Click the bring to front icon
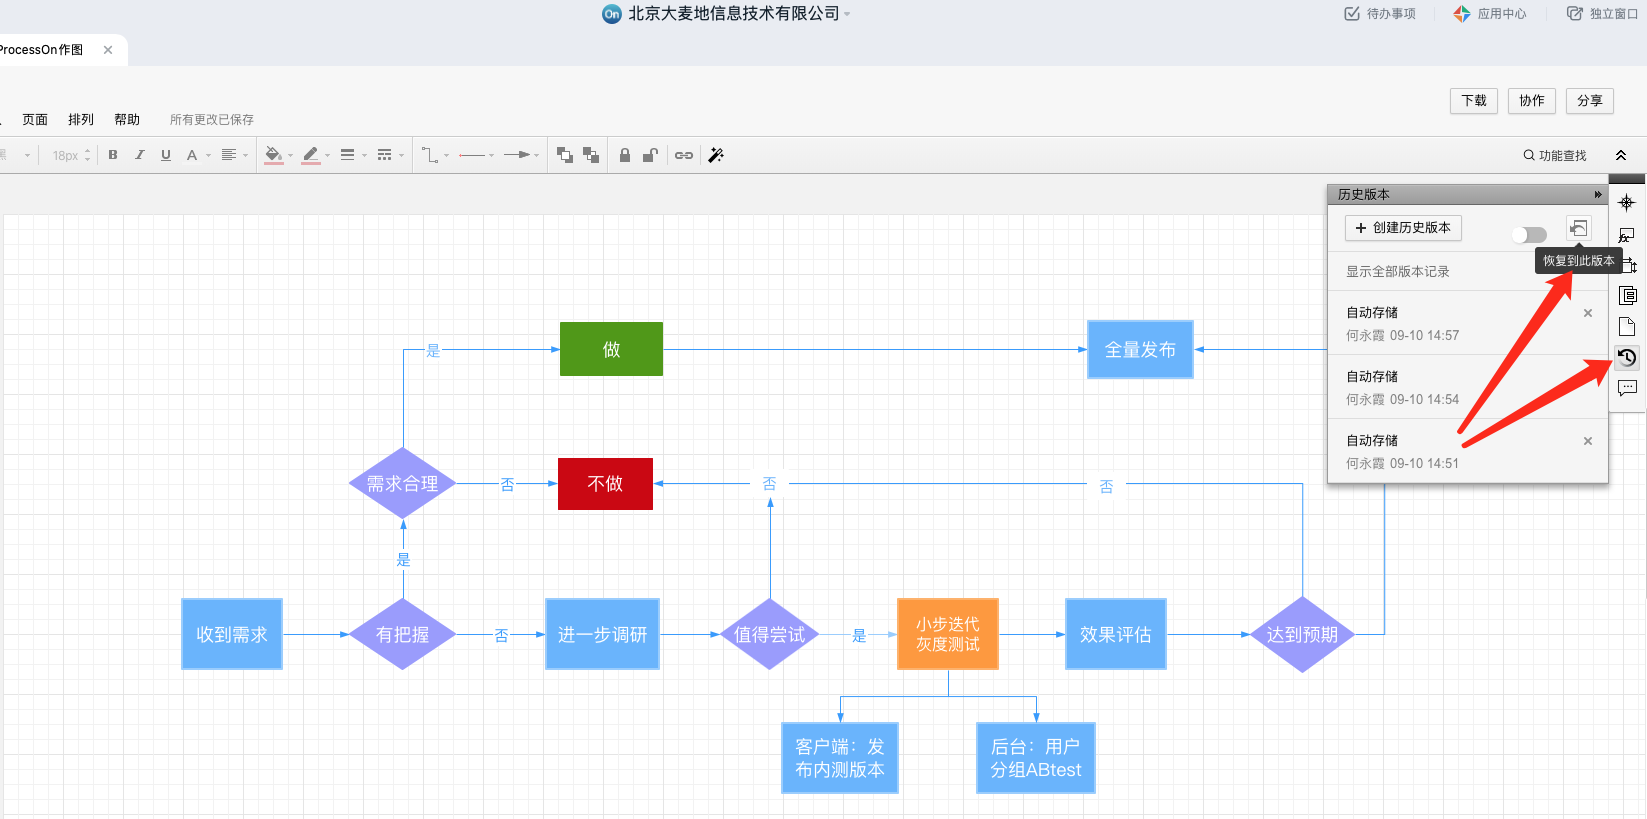1647x819 pixels. coord(565,155)
